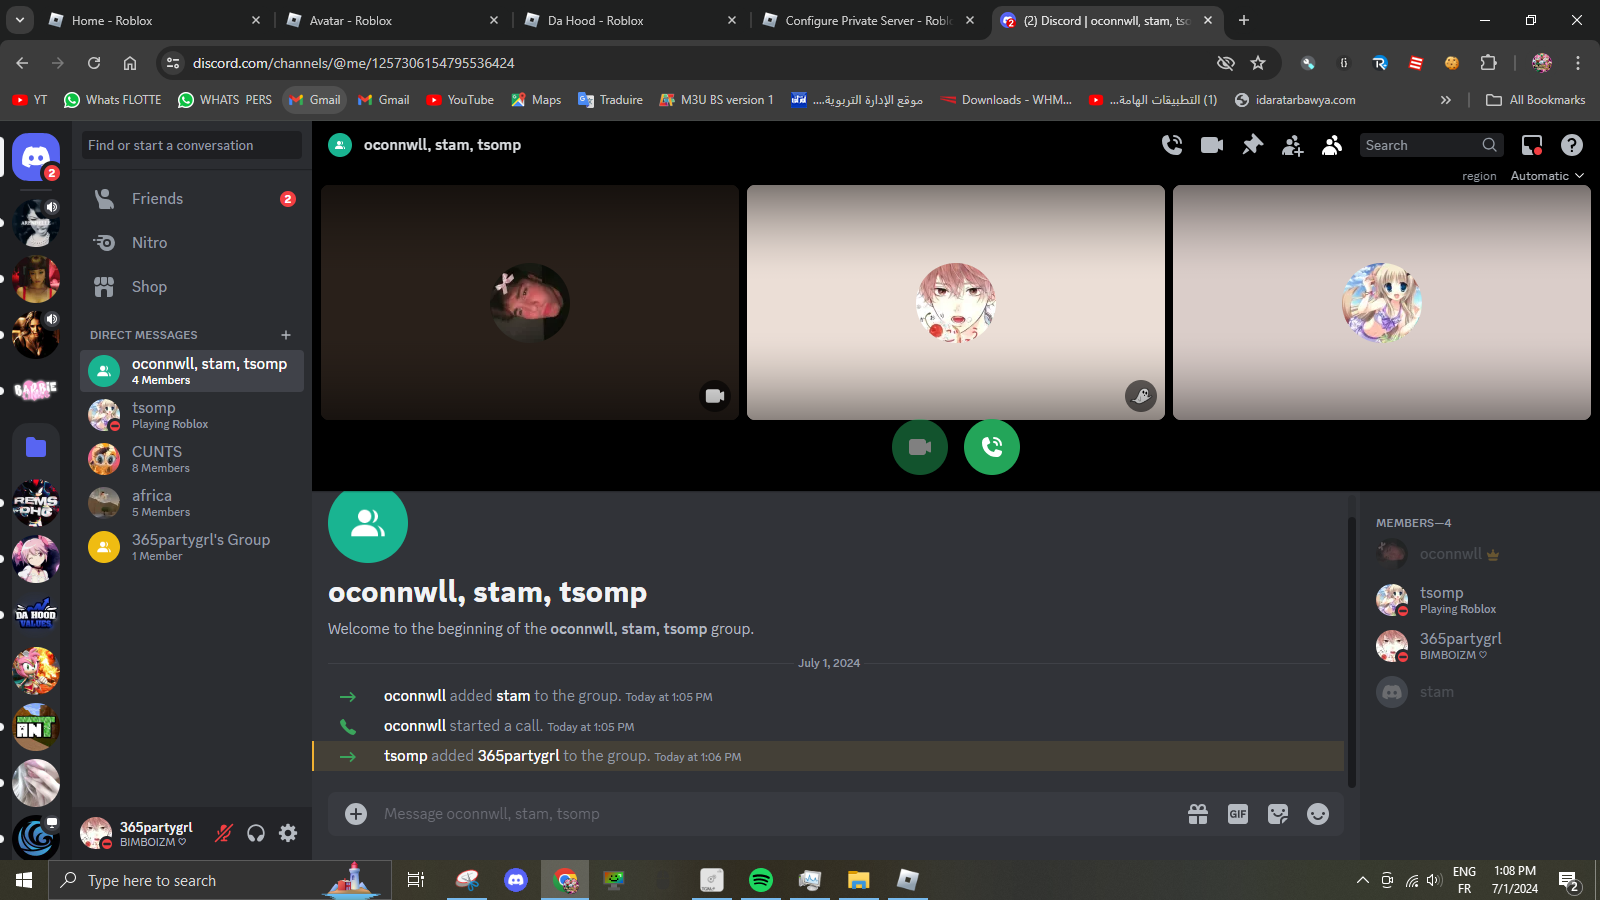Start video call from header camera icon
1600x900 pixels.
(1212, 145)
